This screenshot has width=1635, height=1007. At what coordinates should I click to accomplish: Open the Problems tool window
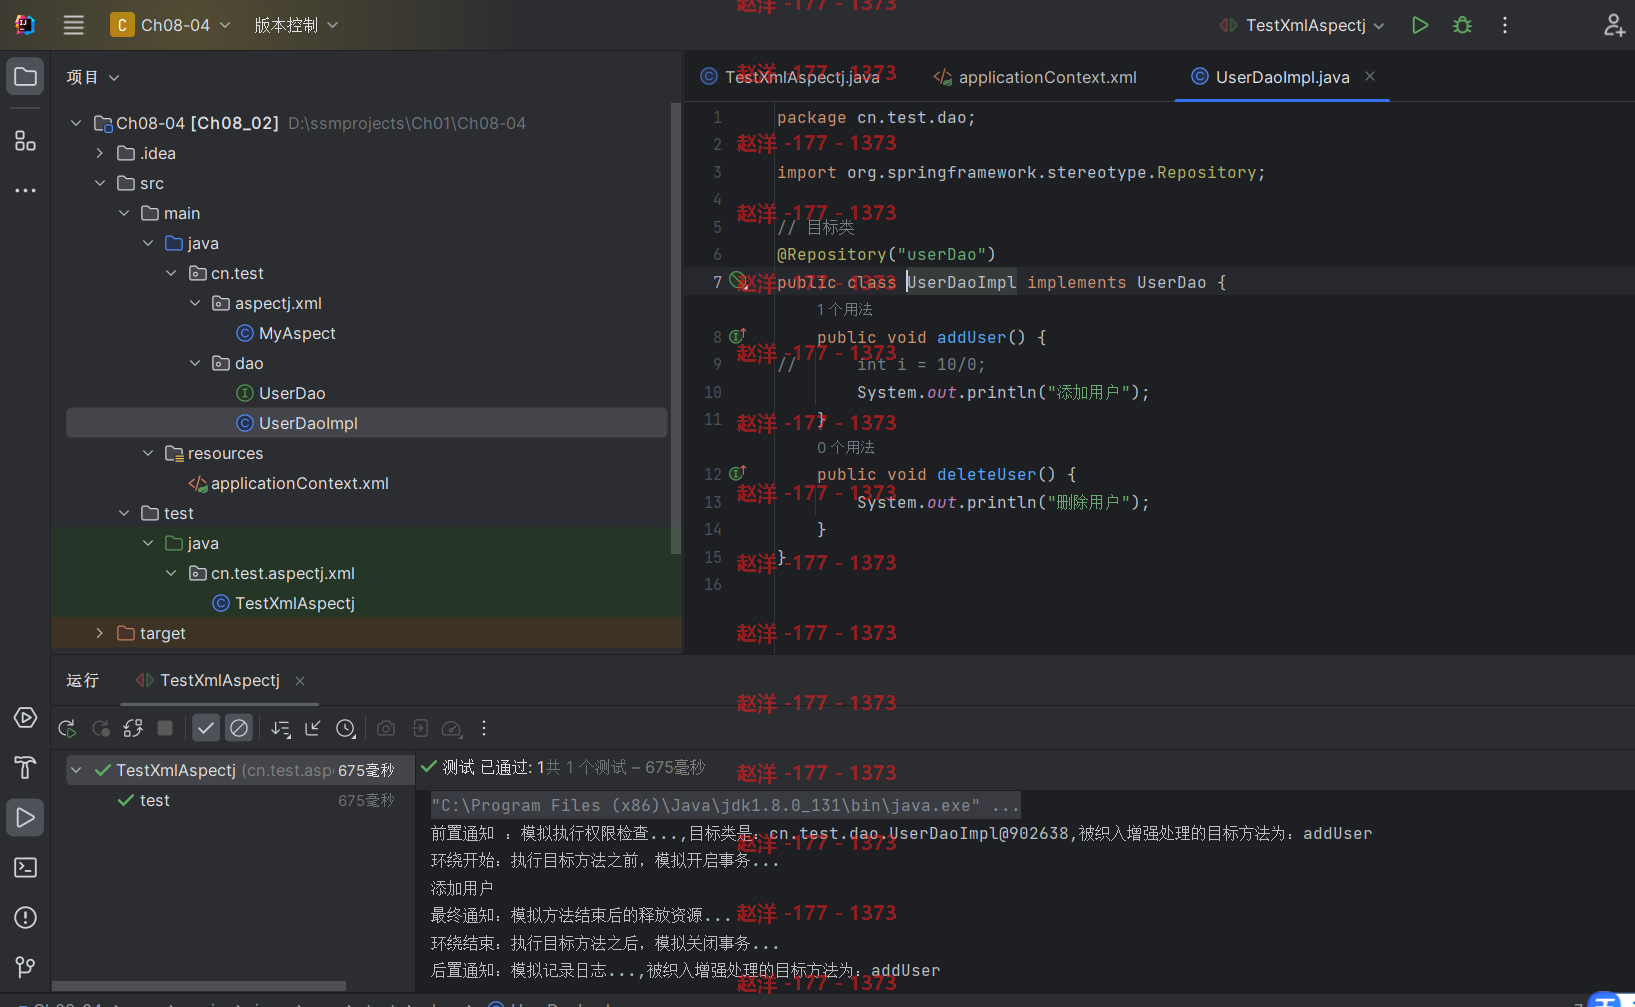(x=25, y=917)
